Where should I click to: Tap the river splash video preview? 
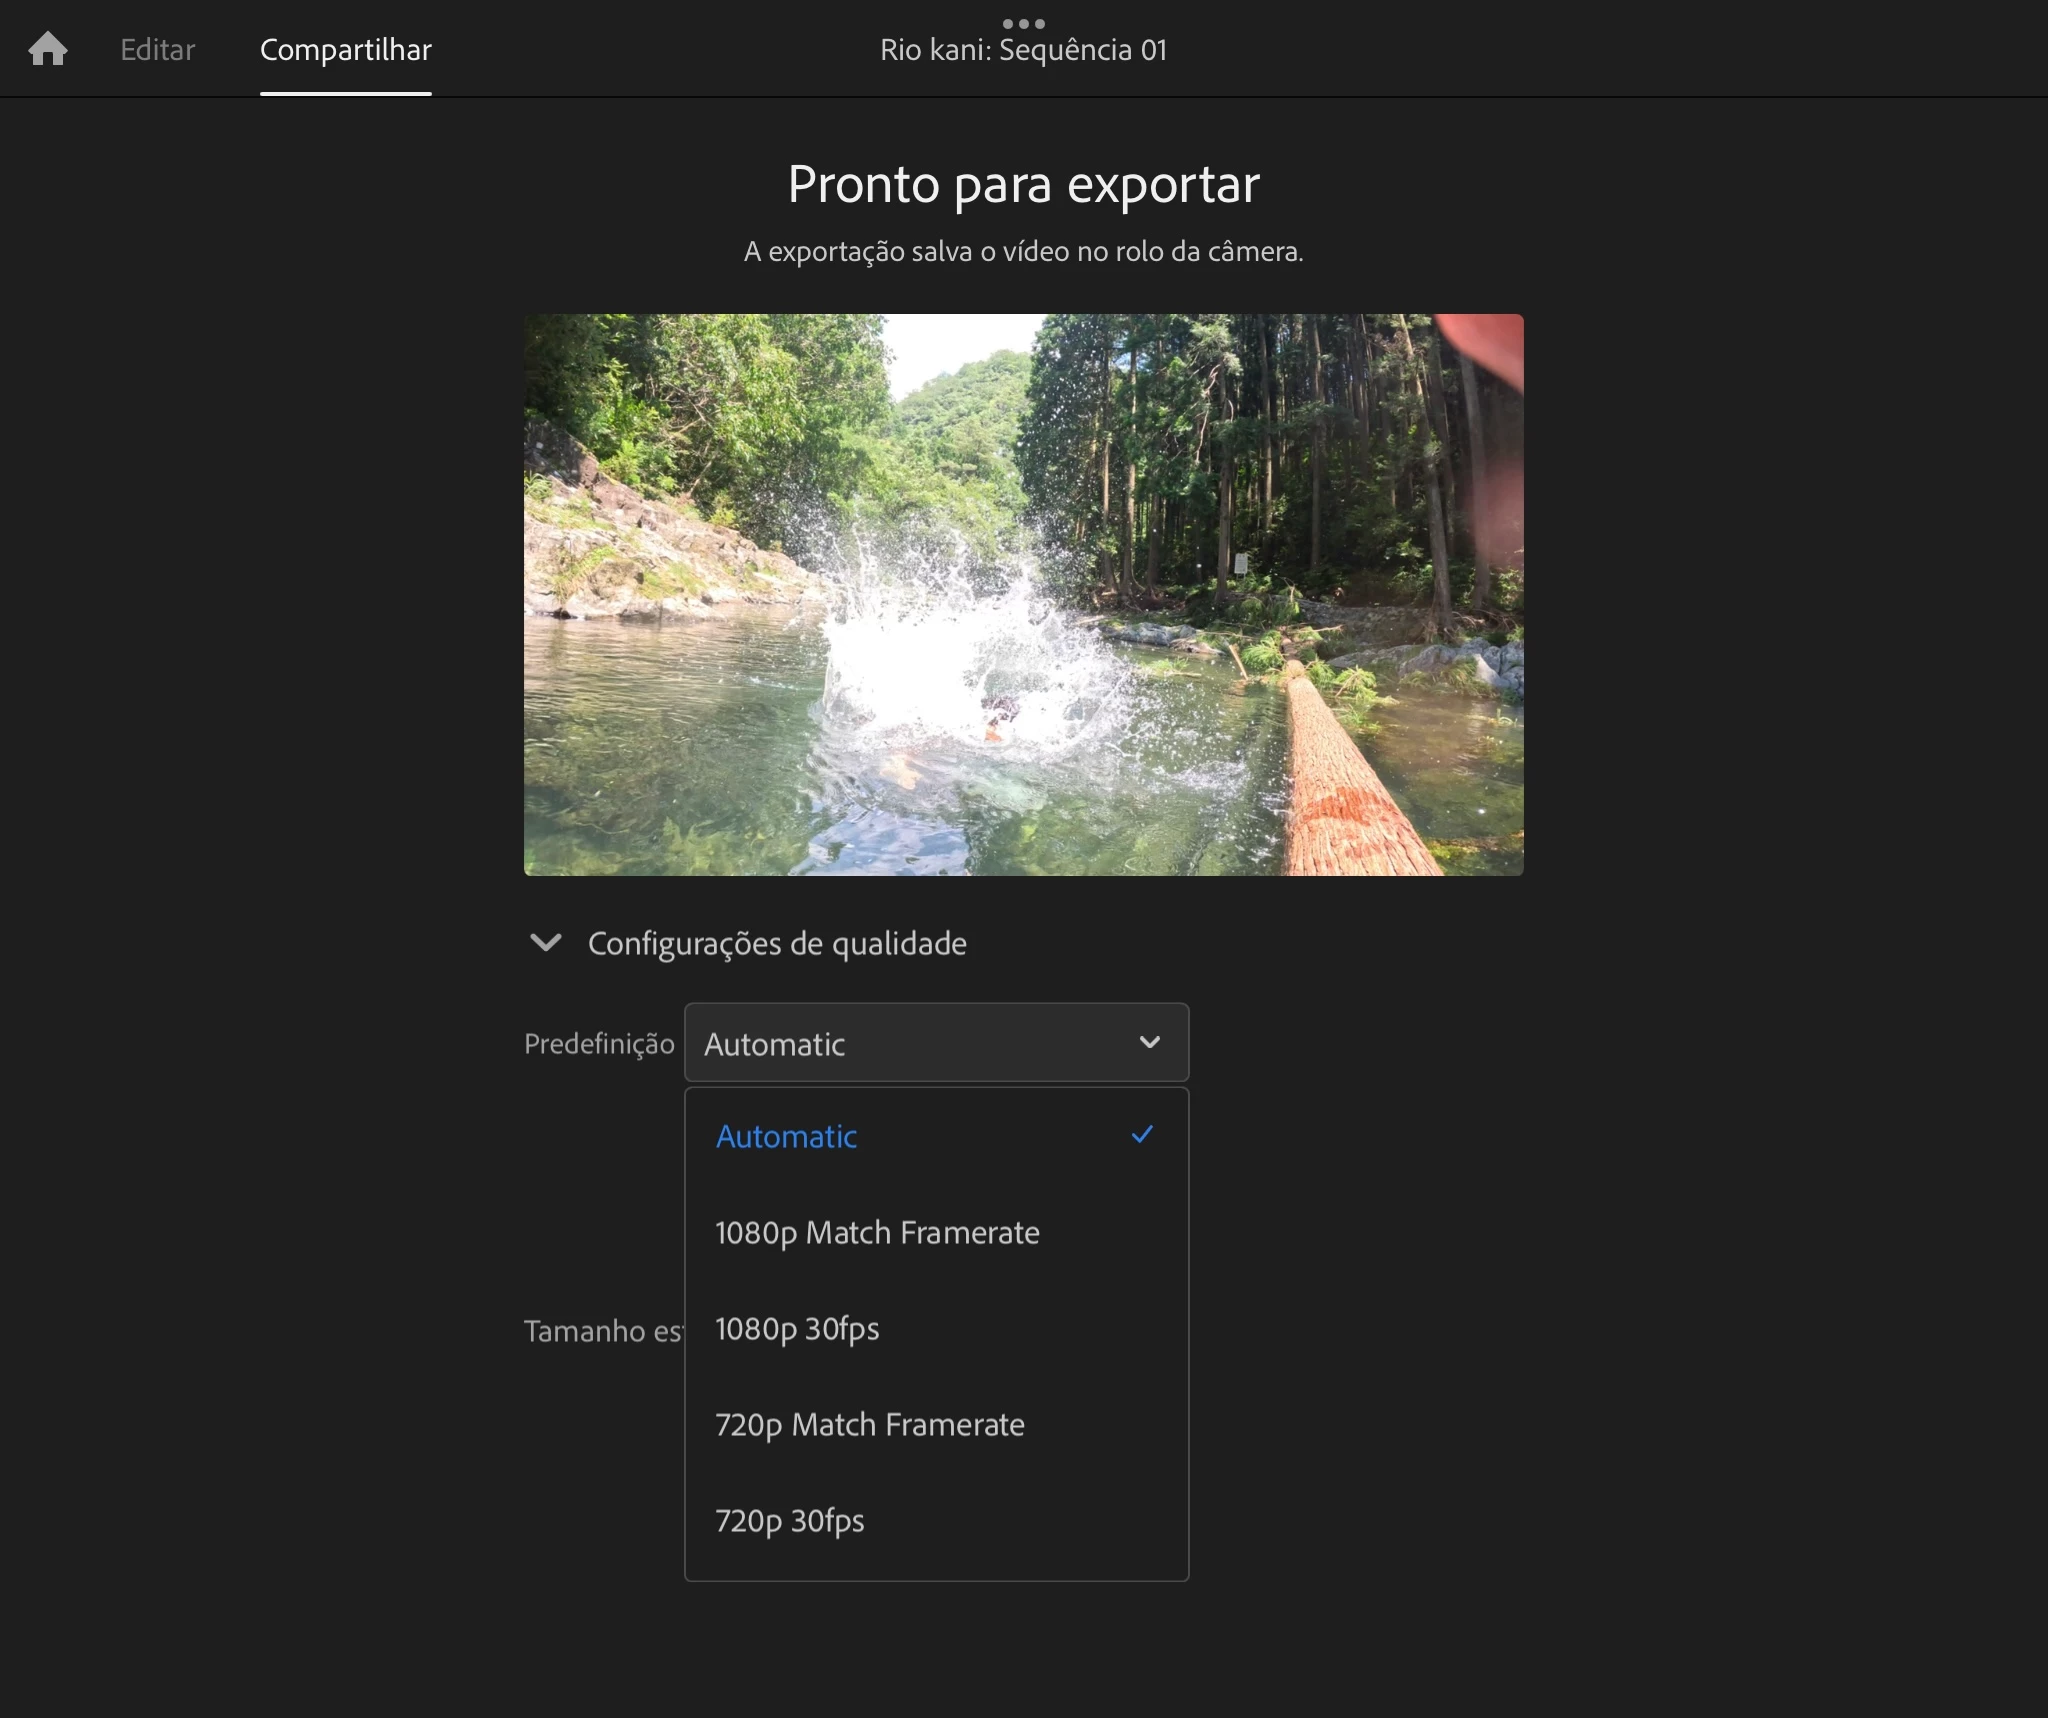1023,595
